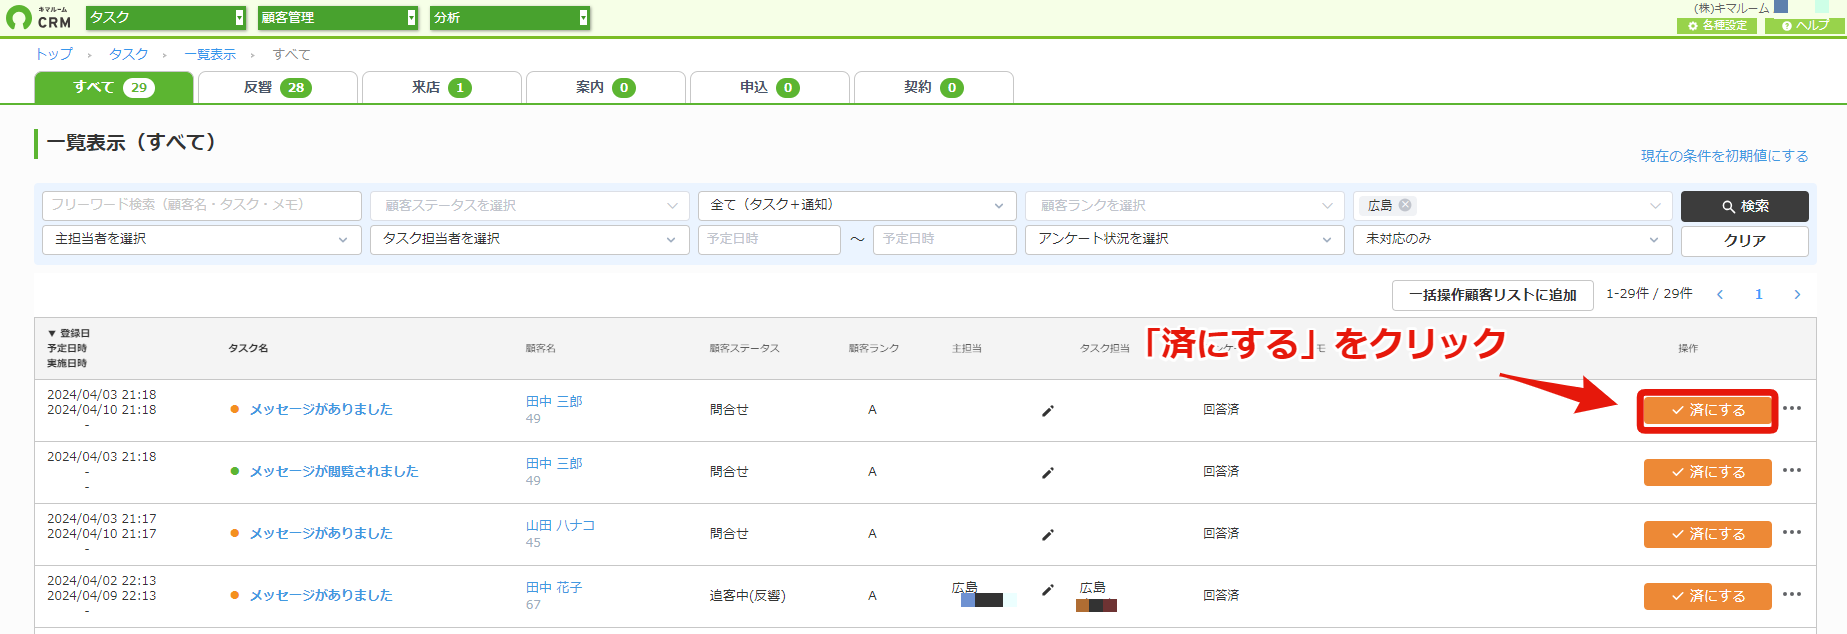Open the 未対応のみ dropdown
1847x634 pixels.
[1512, 240]
